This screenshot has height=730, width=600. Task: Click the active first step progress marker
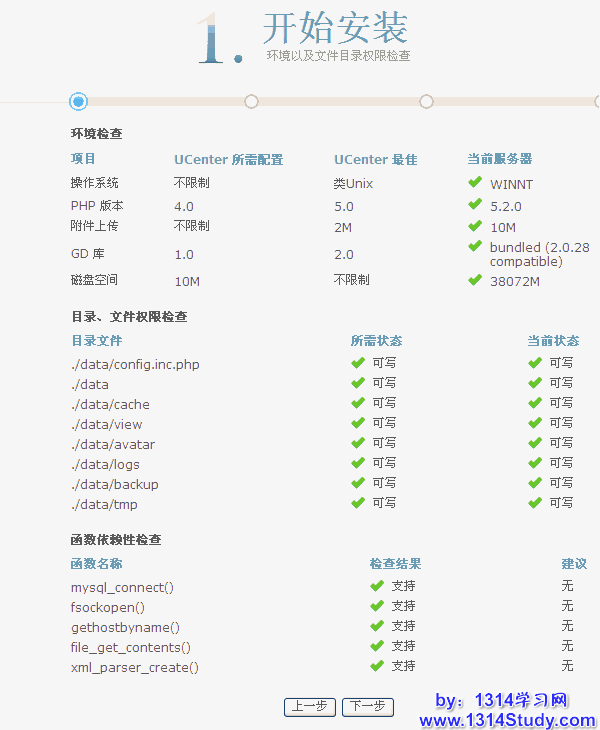(79, 101)
